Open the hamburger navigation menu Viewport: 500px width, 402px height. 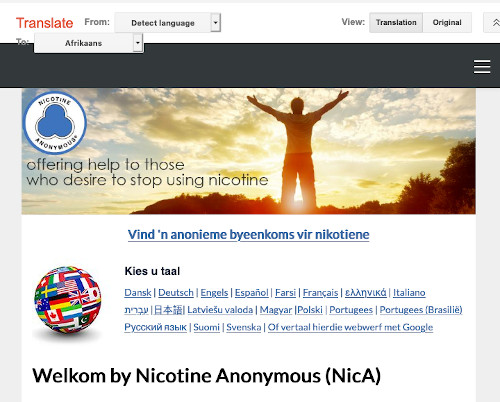click(x=482, y=67)
